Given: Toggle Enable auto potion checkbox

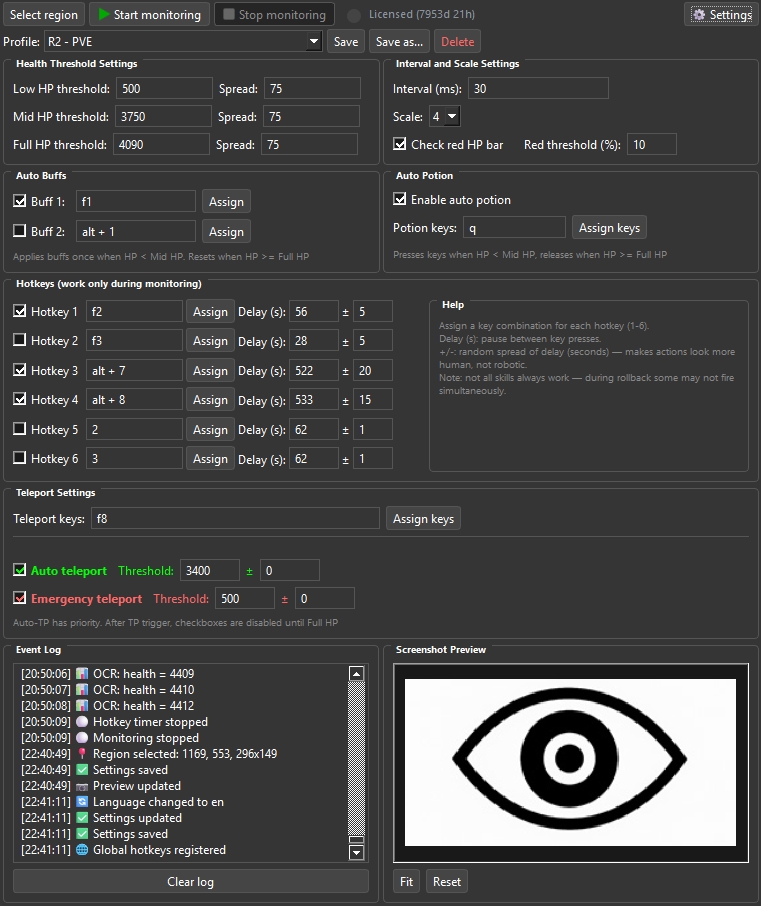Looking at the screenshot, I should coord(399,199).
